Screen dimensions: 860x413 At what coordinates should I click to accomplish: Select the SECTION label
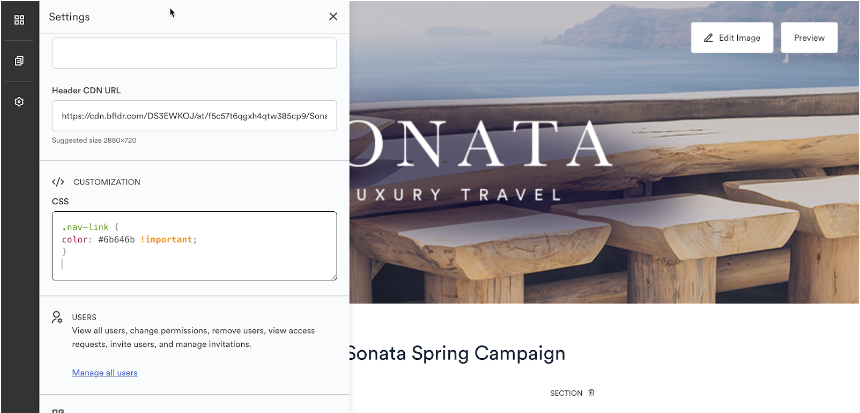(x=567, y=393)
